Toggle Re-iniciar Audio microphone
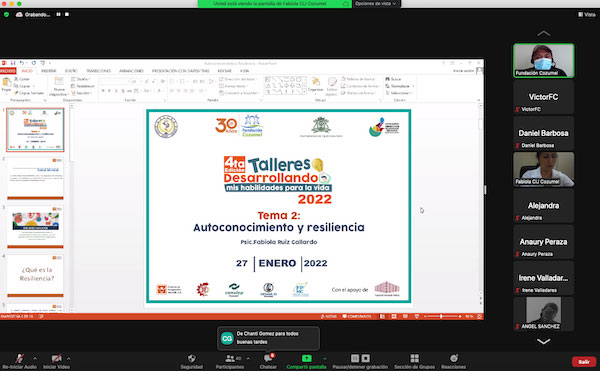 [19, 358]
